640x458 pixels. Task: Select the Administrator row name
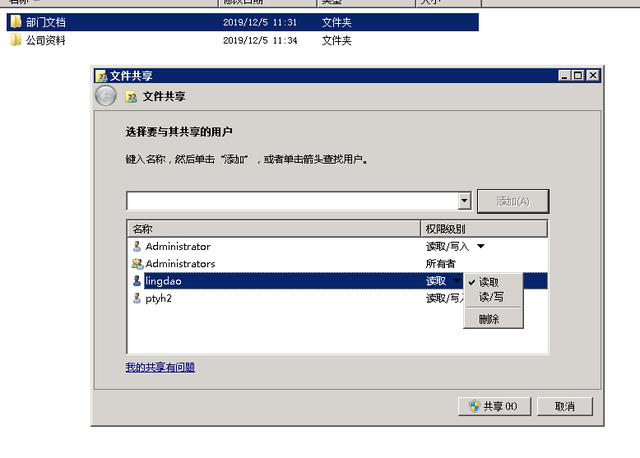click(x=178, y=247)
